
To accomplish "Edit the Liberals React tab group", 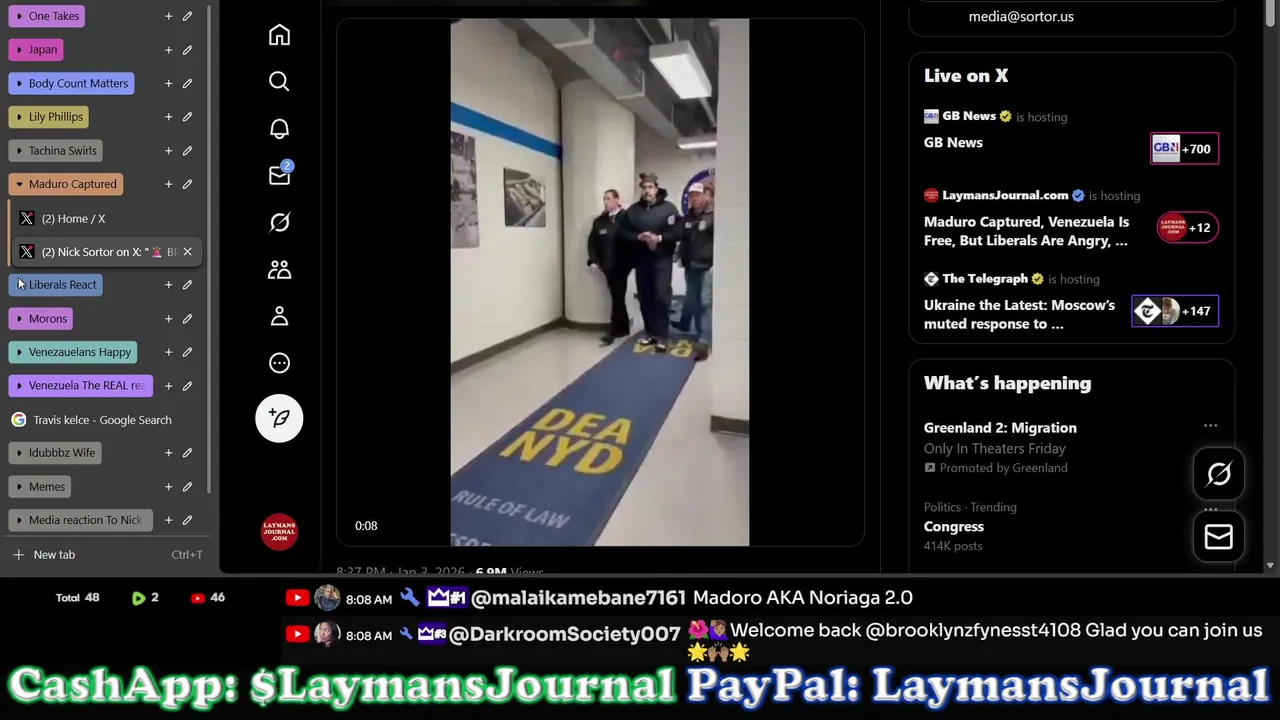I will pyautogui.click(x=187, y=285).
